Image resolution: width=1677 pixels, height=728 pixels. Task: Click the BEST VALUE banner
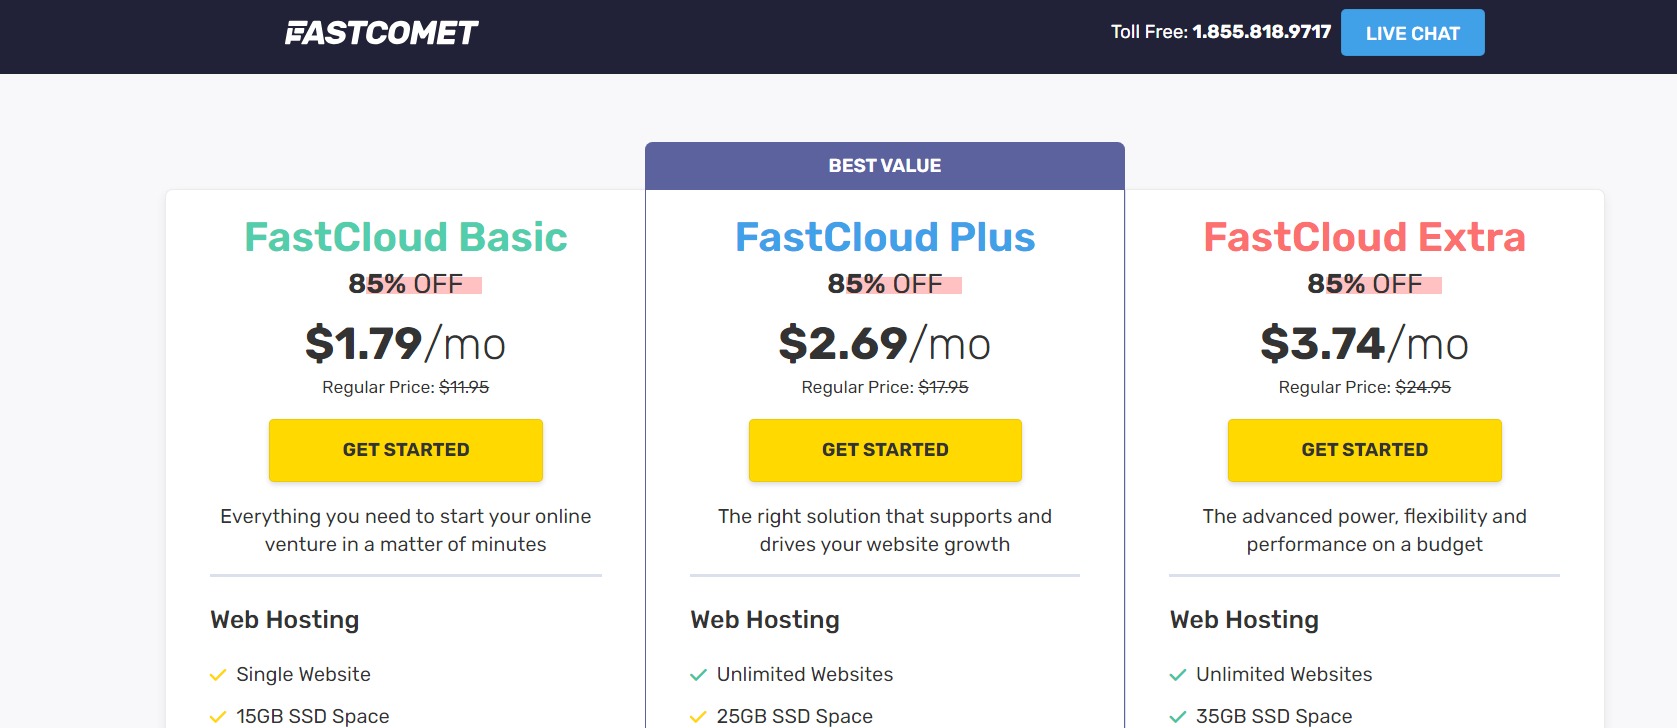point(885,165)
